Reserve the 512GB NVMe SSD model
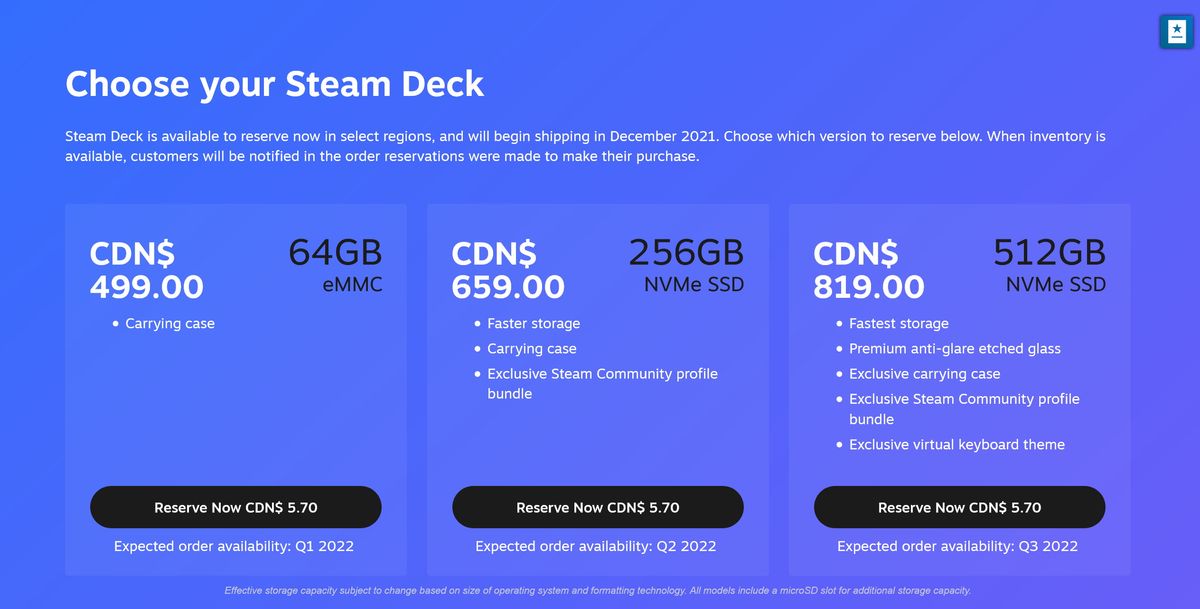 [960, 507]
